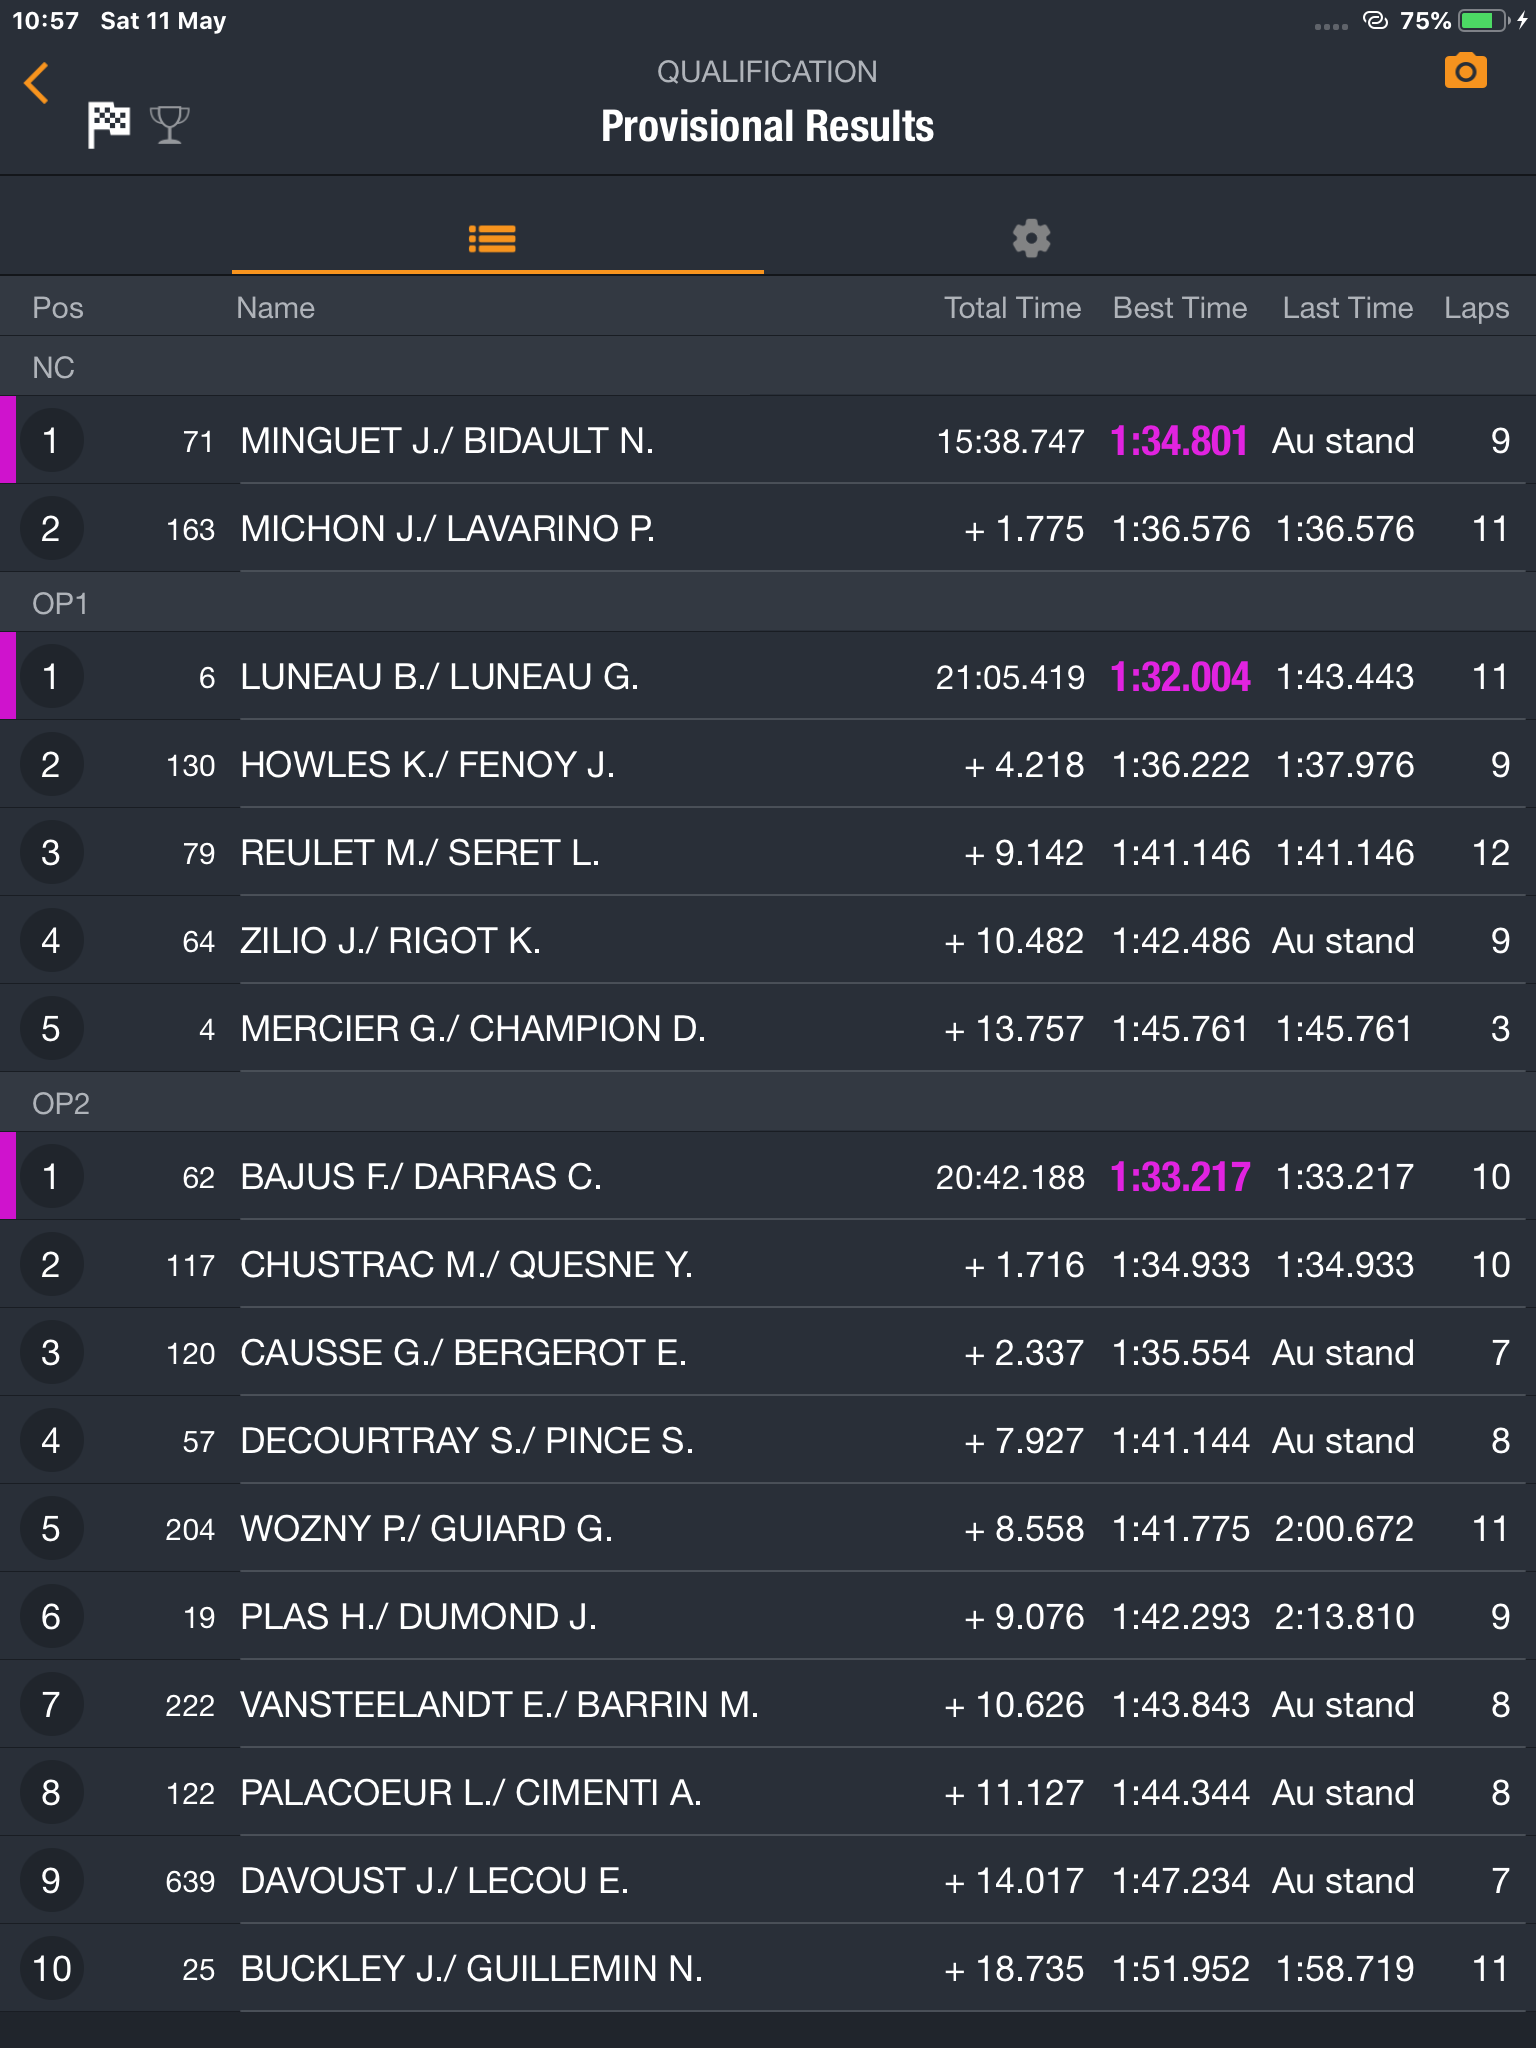1536x2048 pixels.
Task: Tap the position 10 badge for BUCKLEY
Action: 51,1969
